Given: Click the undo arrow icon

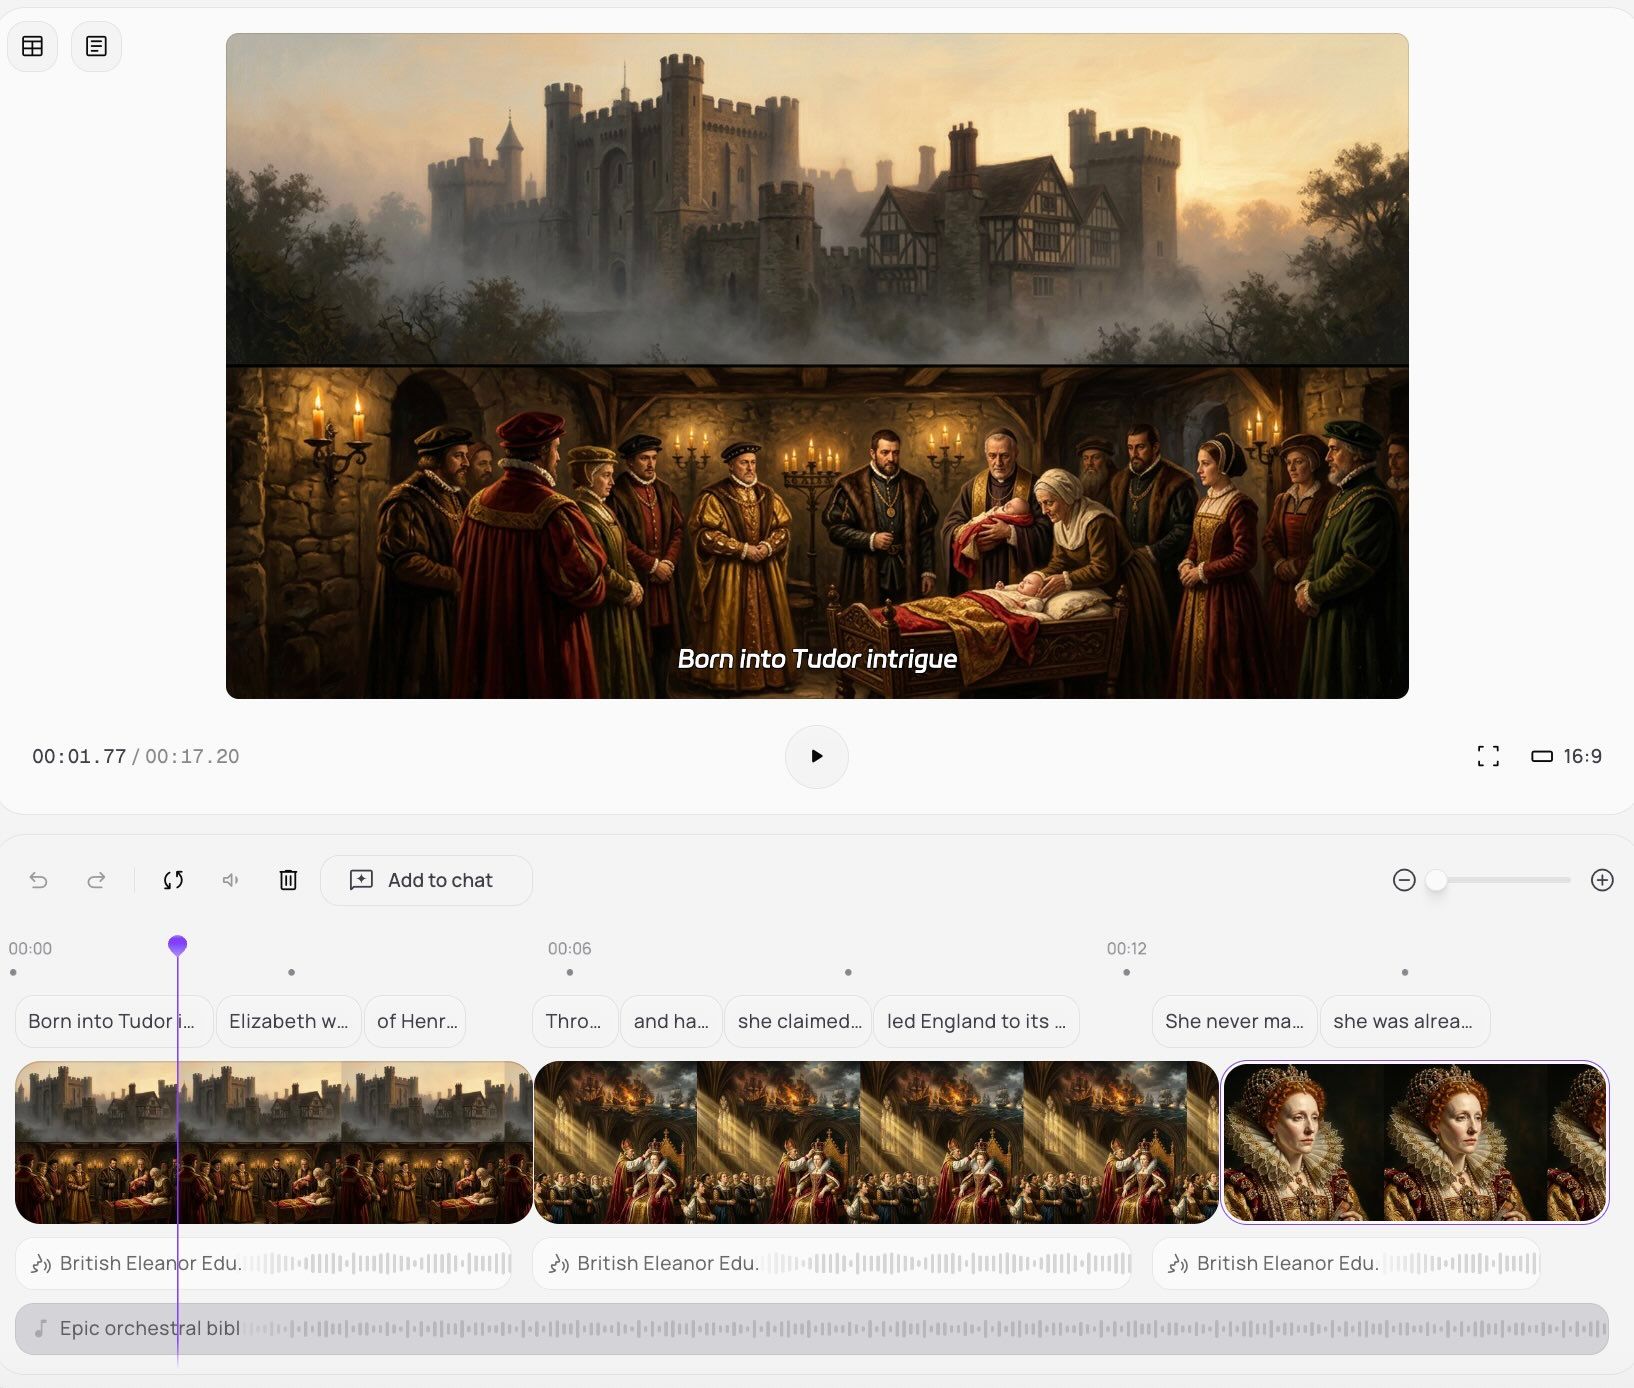Looking at the screenshot, I should [x=39, y=880].
